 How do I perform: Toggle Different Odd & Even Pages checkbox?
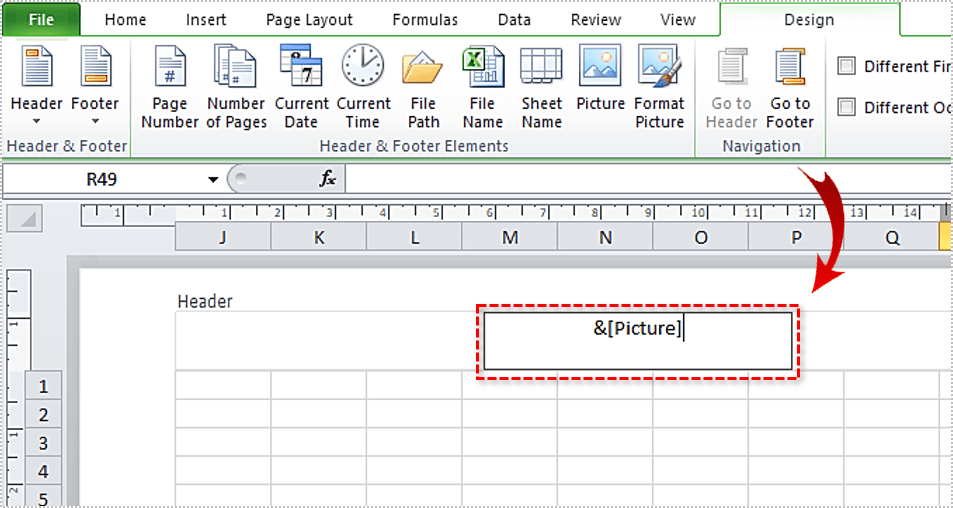point(847,107)
